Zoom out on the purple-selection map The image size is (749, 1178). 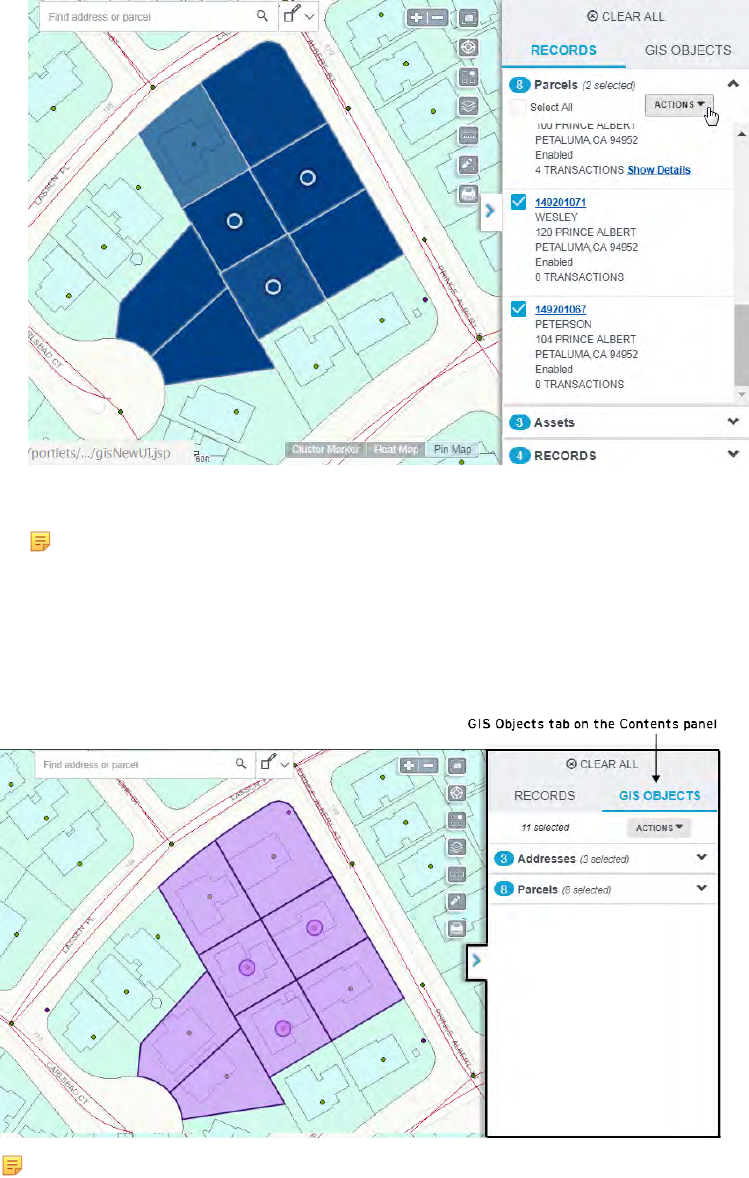pos(428,766)
